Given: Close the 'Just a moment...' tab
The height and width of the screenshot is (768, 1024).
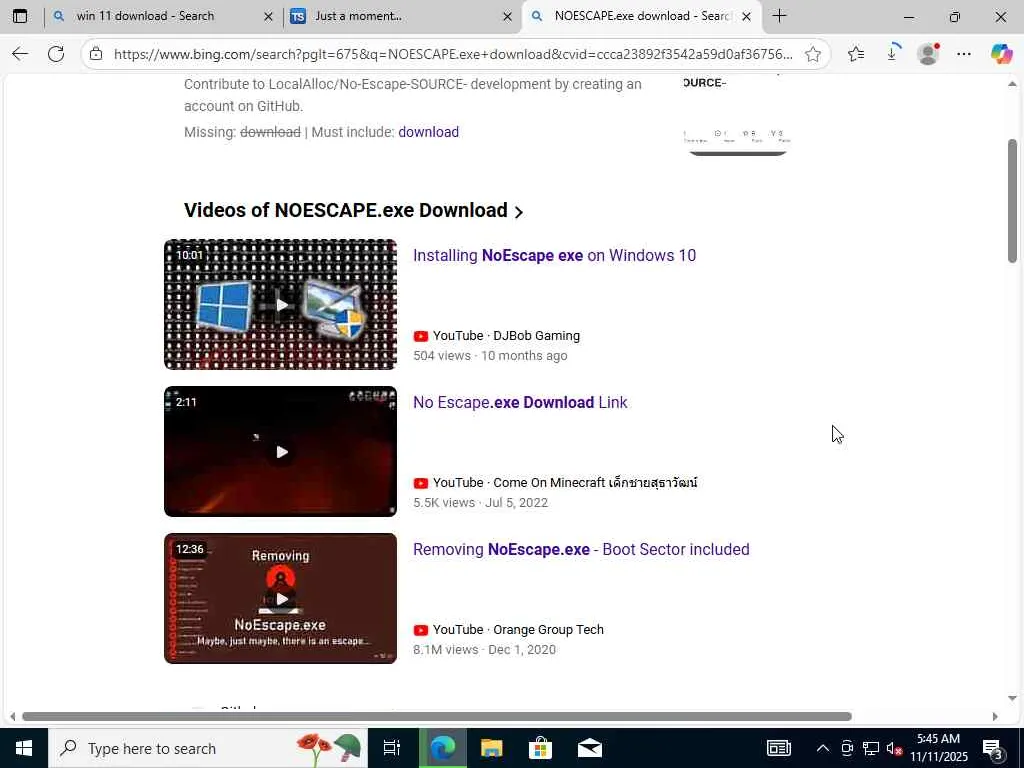Looking at the screenshot, I should (507, 17).
